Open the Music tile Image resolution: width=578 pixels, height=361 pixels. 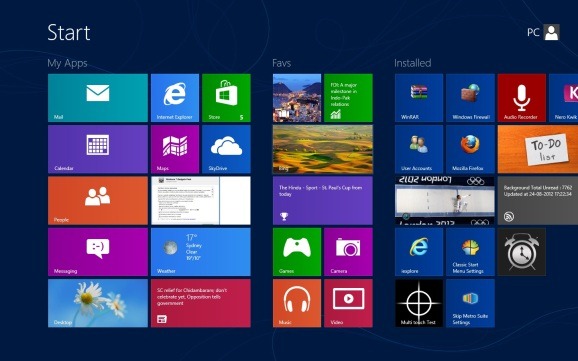click(297, 303)
